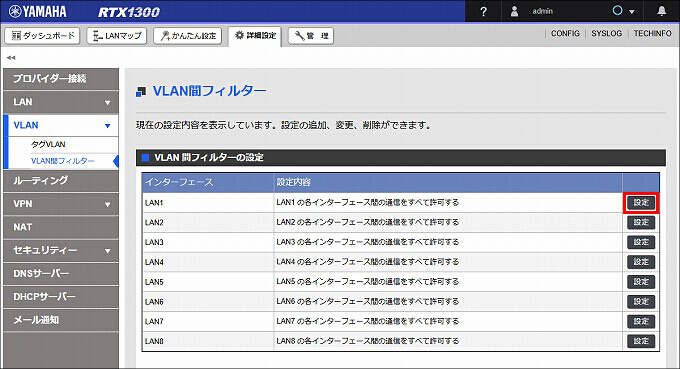Screen dimensions: 680x369
Task: Open the 管理 tab
Action: [311, 36]
